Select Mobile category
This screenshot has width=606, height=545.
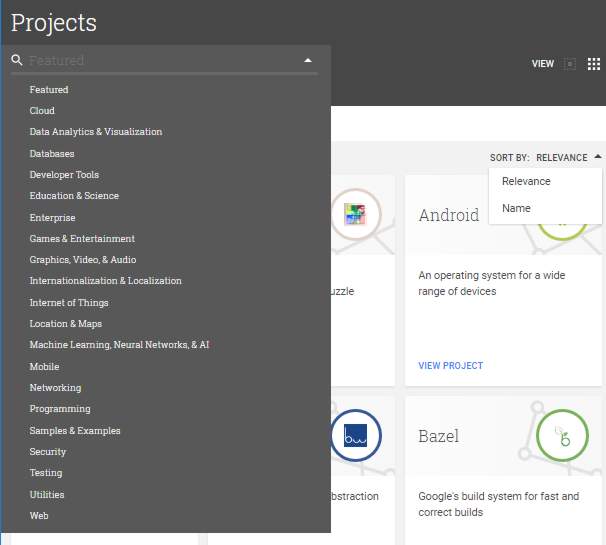[x=44, y=366]
